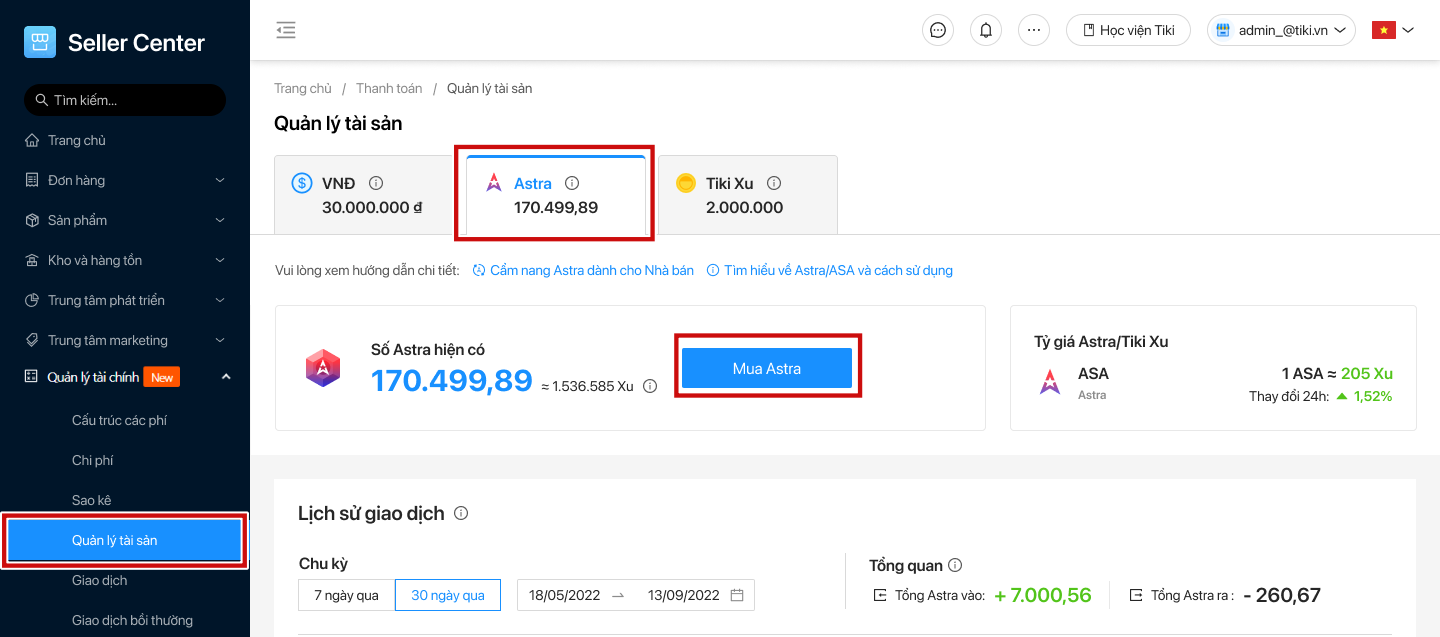Expand the Đơn hàng menu

point(125,180)
